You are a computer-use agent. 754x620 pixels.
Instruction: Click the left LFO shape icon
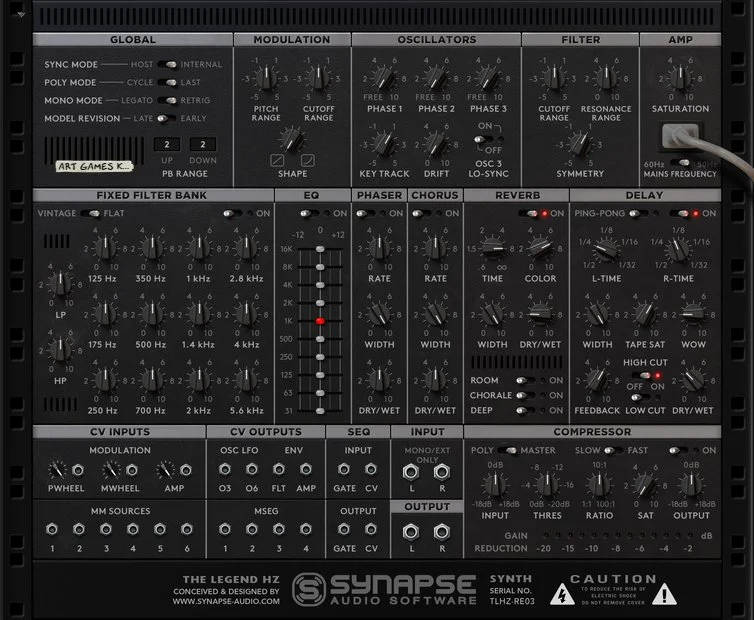(277, 160)
